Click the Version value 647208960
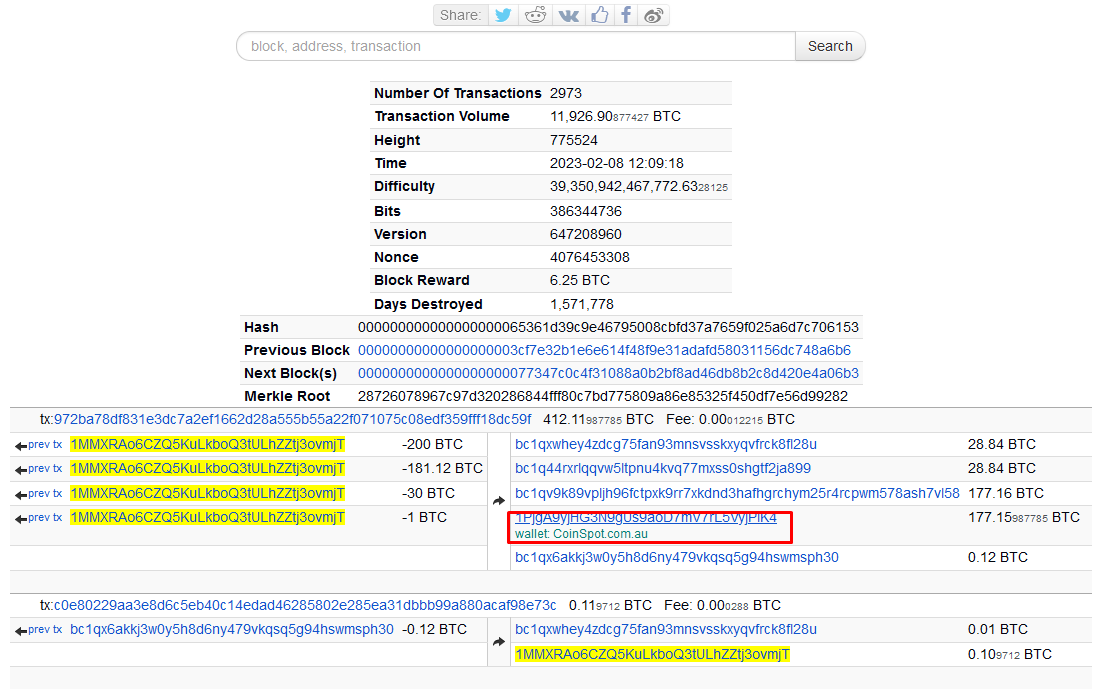This screenshot has width=1099, height=698. [586, 235]
